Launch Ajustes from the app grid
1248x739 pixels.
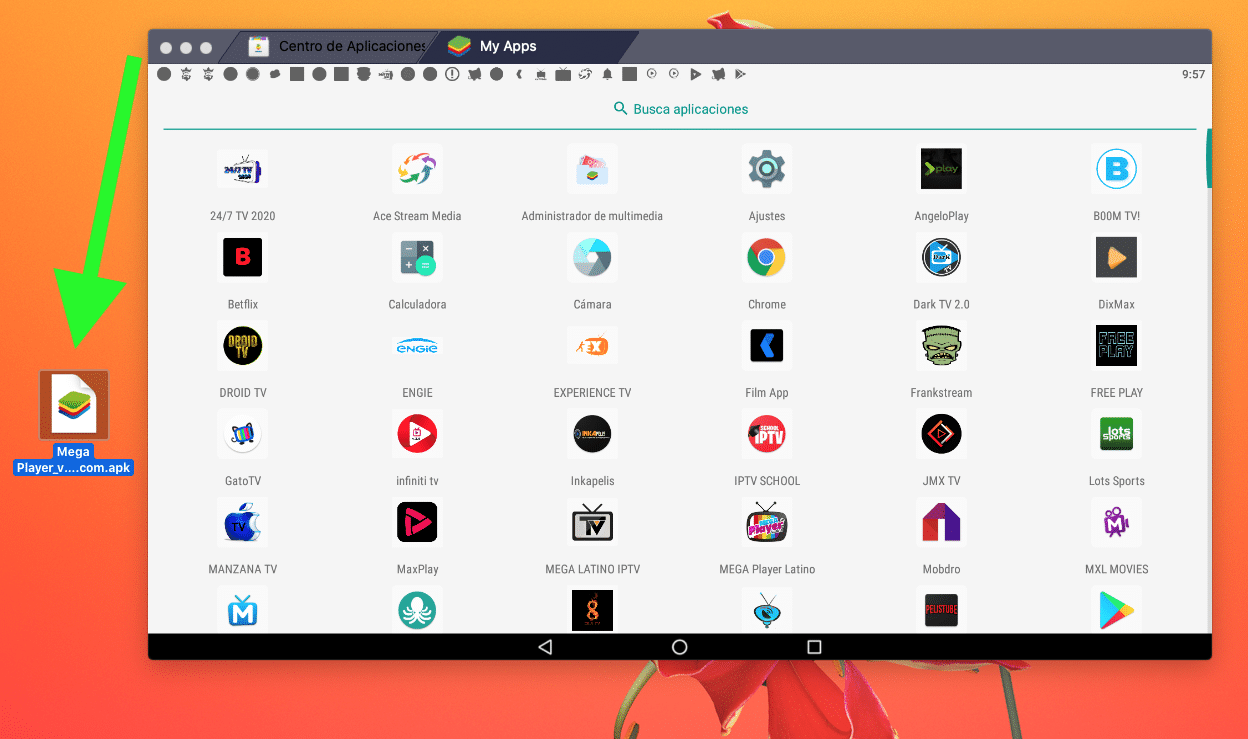pyautogui.click(x=766, y=169)
